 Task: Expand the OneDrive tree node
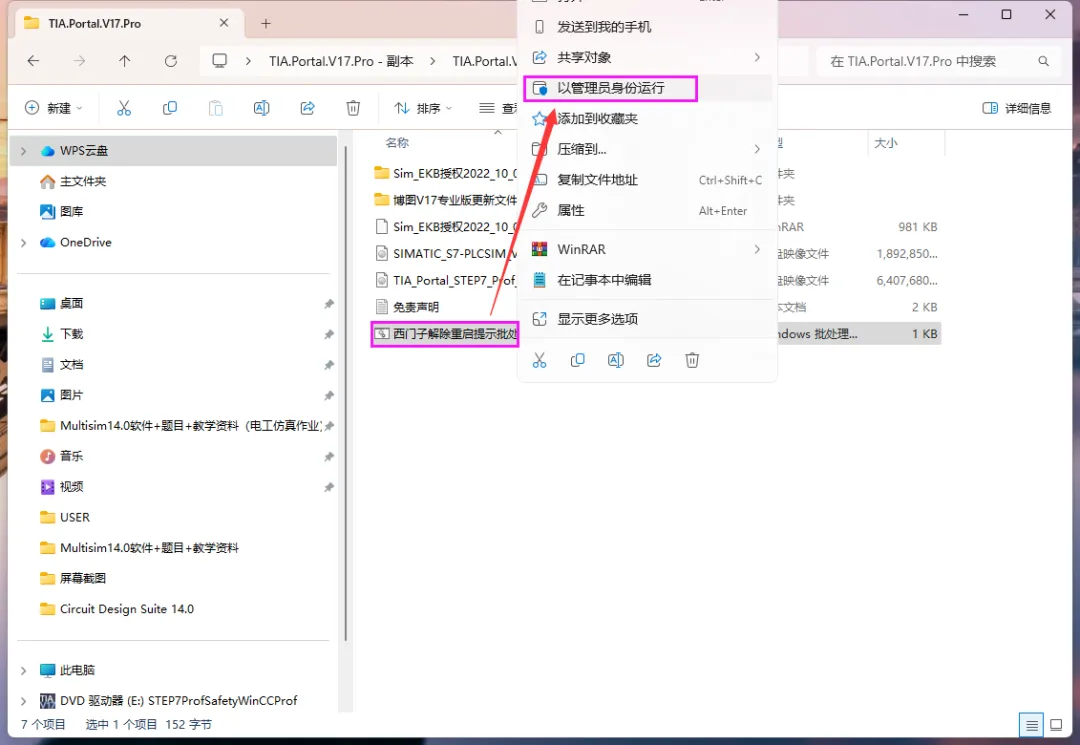pos(23,242)
